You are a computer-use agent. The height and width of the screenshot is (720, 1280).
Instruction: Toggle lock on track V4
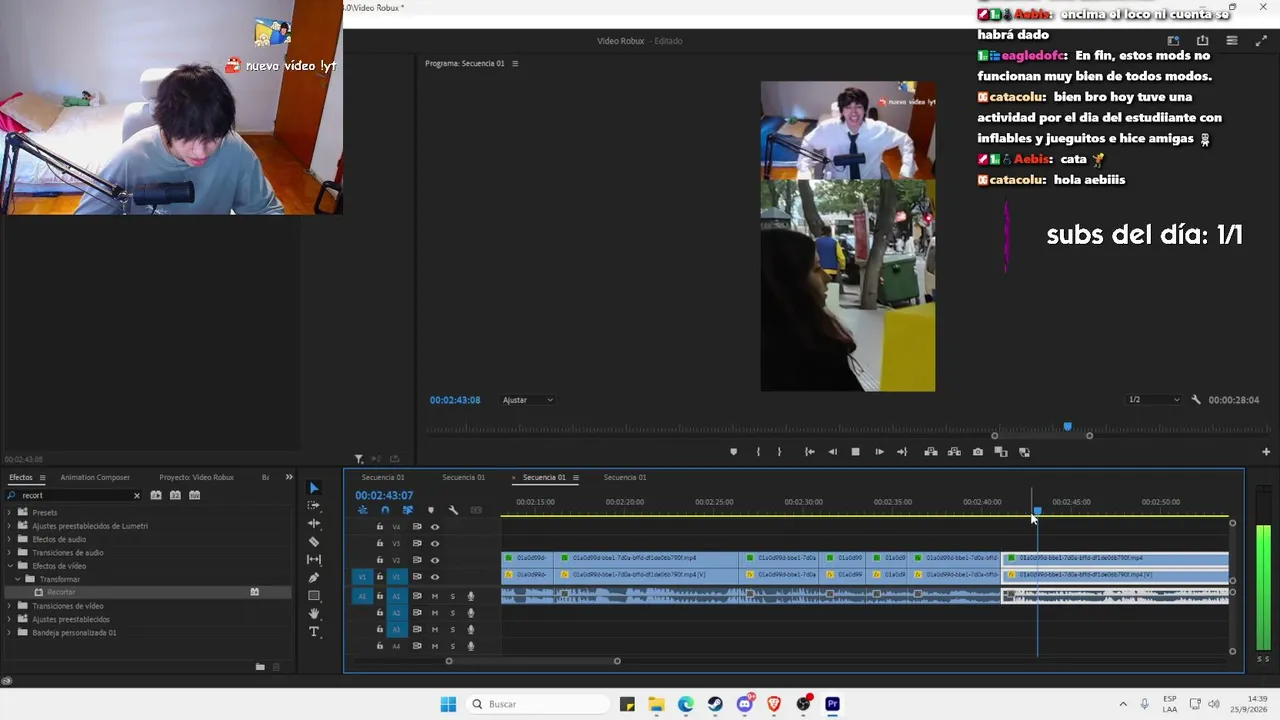click(380, 527)
